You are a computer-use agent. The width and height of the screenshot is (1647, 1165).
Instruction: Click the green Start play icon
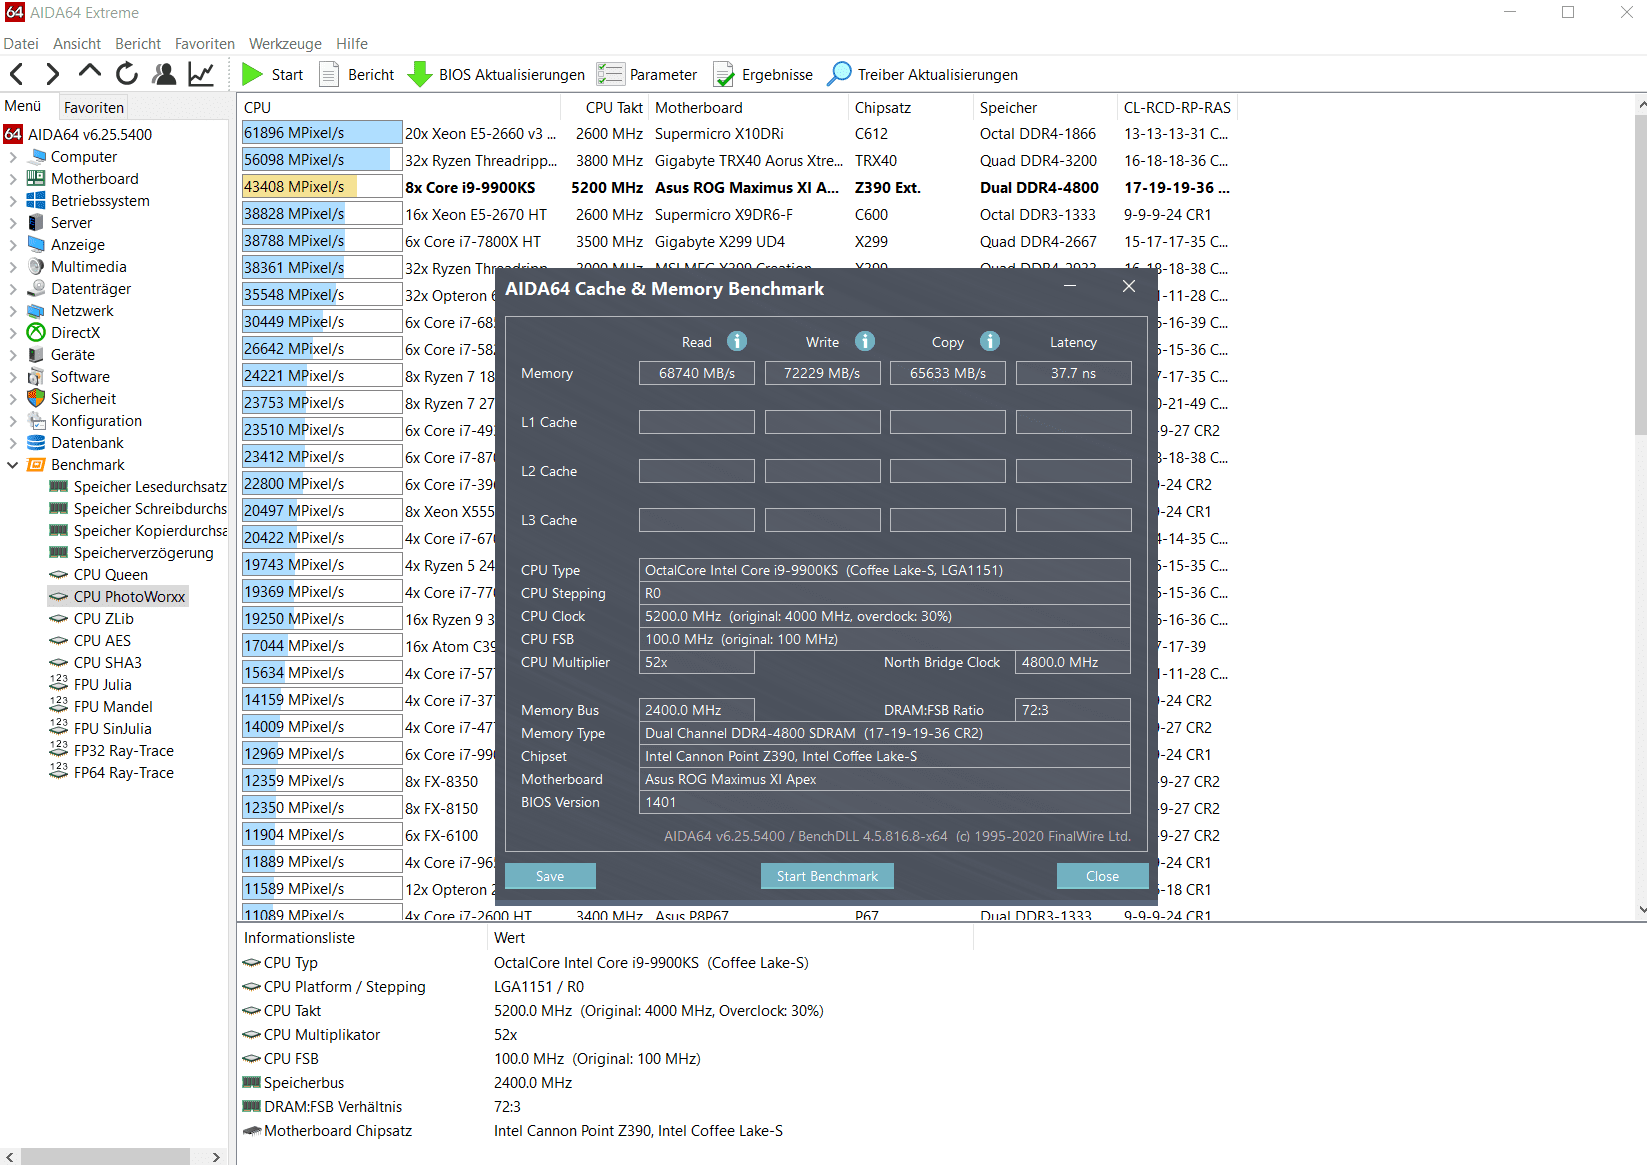pyautogui.click(x=252, y=74)
